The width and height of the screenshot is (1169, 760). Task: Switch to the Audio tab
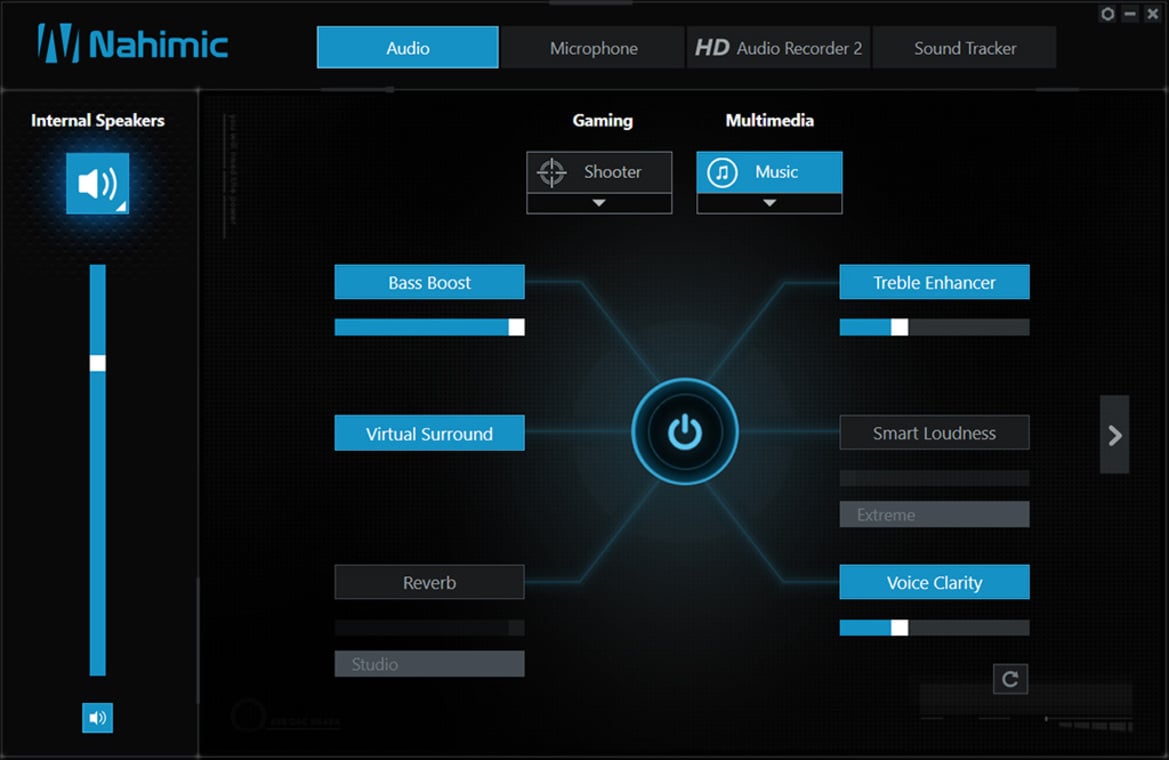[x=408, y=48]
